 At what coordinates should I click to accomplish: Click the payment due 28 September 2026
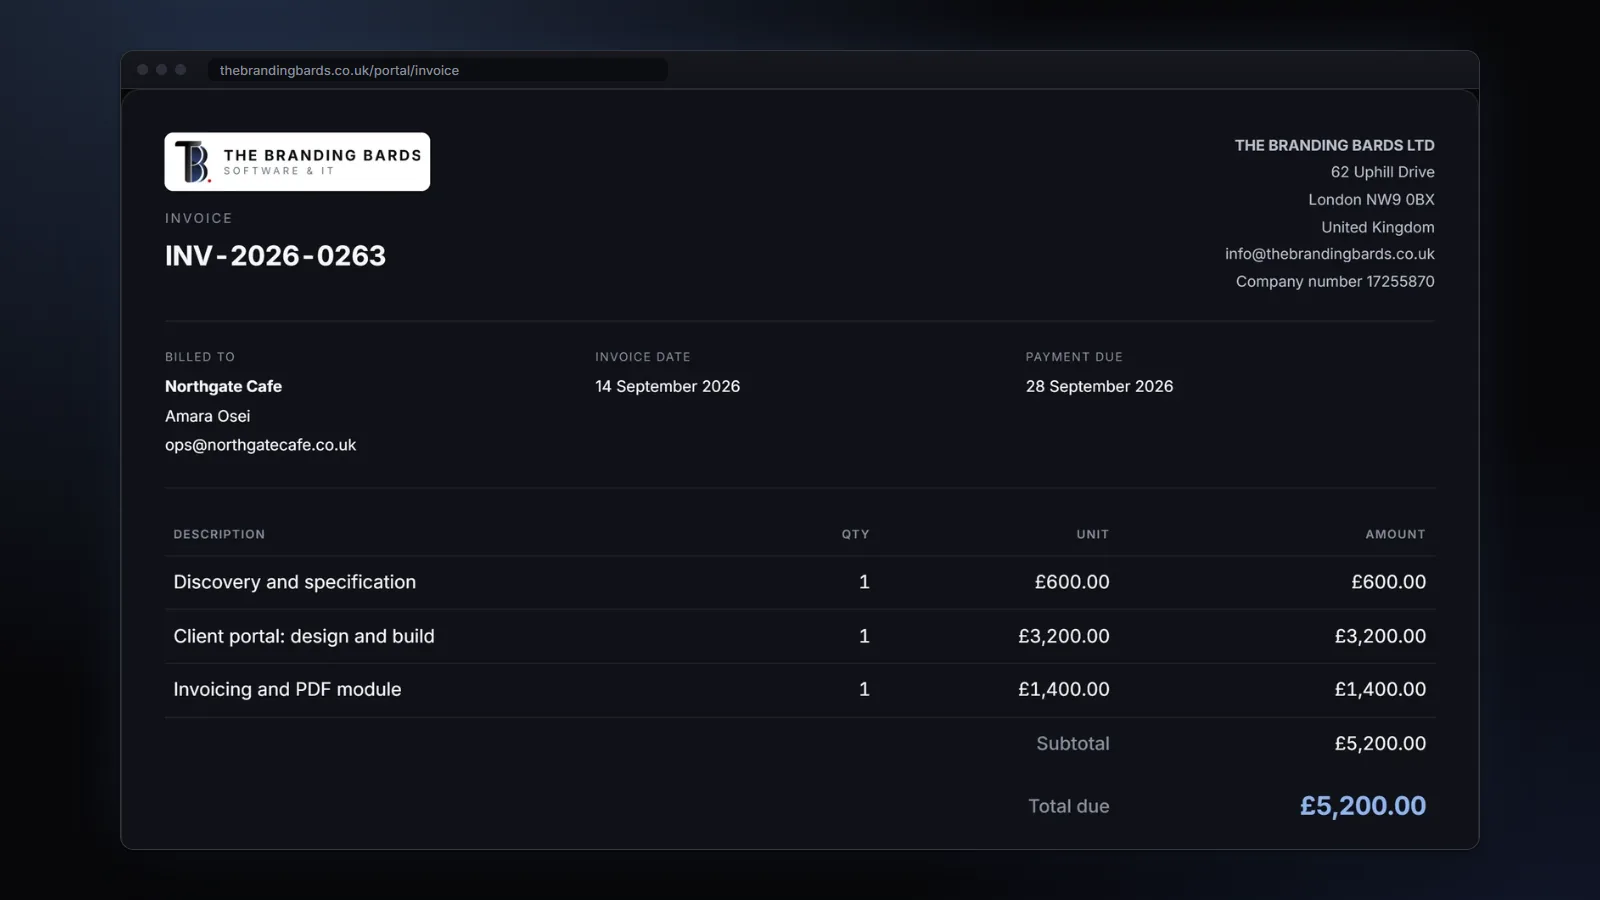(1099, 386)
